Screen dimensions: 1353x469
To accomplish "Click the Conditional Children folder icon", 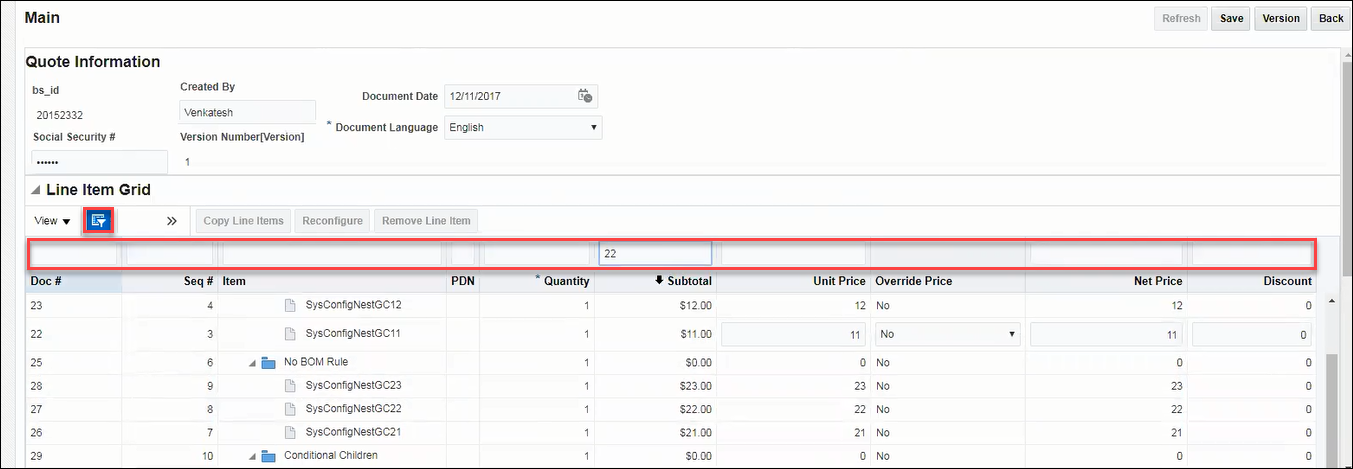I will coord(268,456).
